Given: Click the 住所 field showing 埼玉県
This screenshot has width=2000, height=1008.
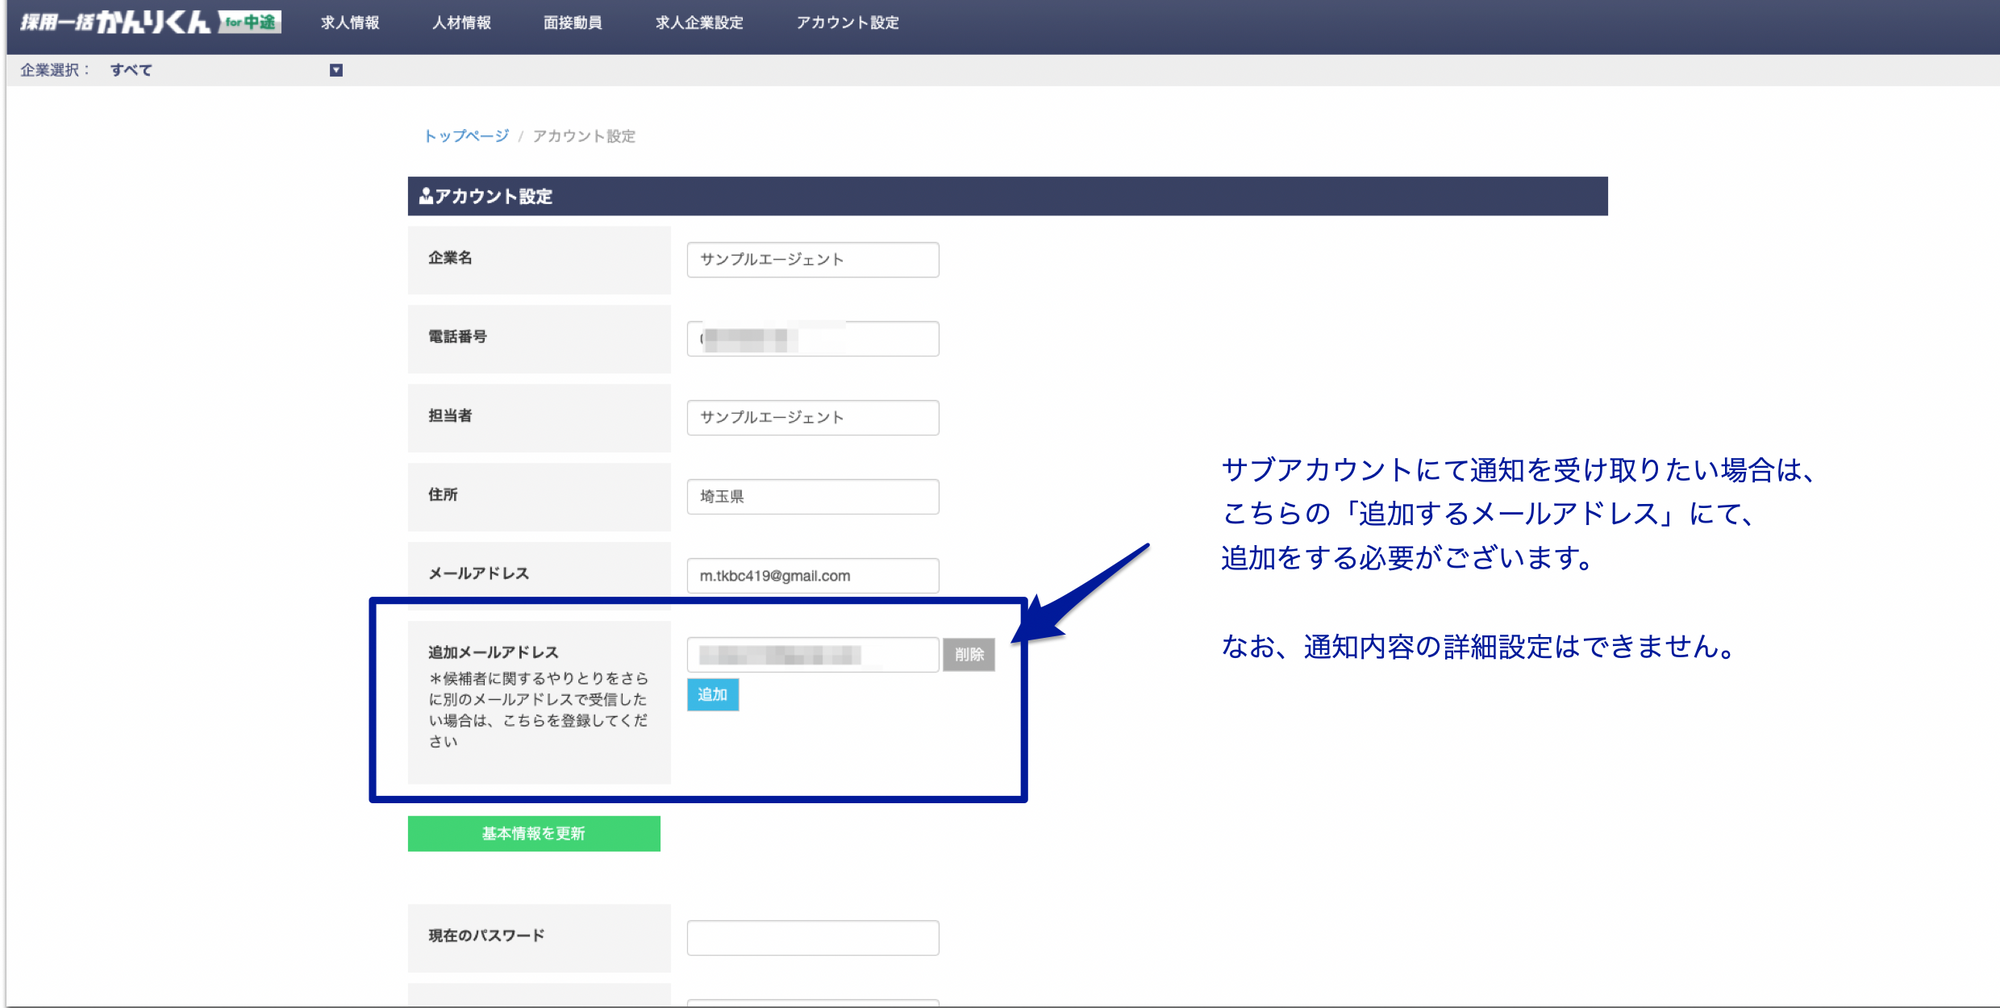Looking at the screenshot, I should click(812, 496).
